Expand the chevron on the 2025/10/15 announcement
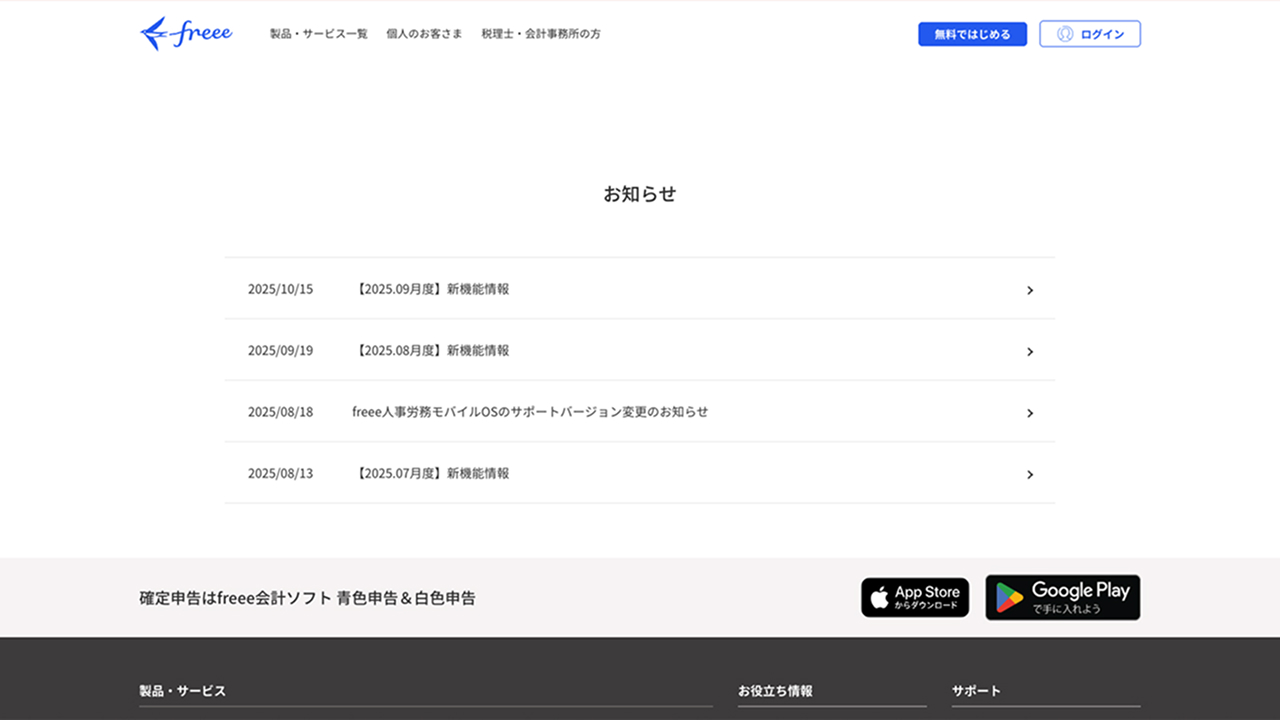 pyautogui.click(x=1030, y=290)
